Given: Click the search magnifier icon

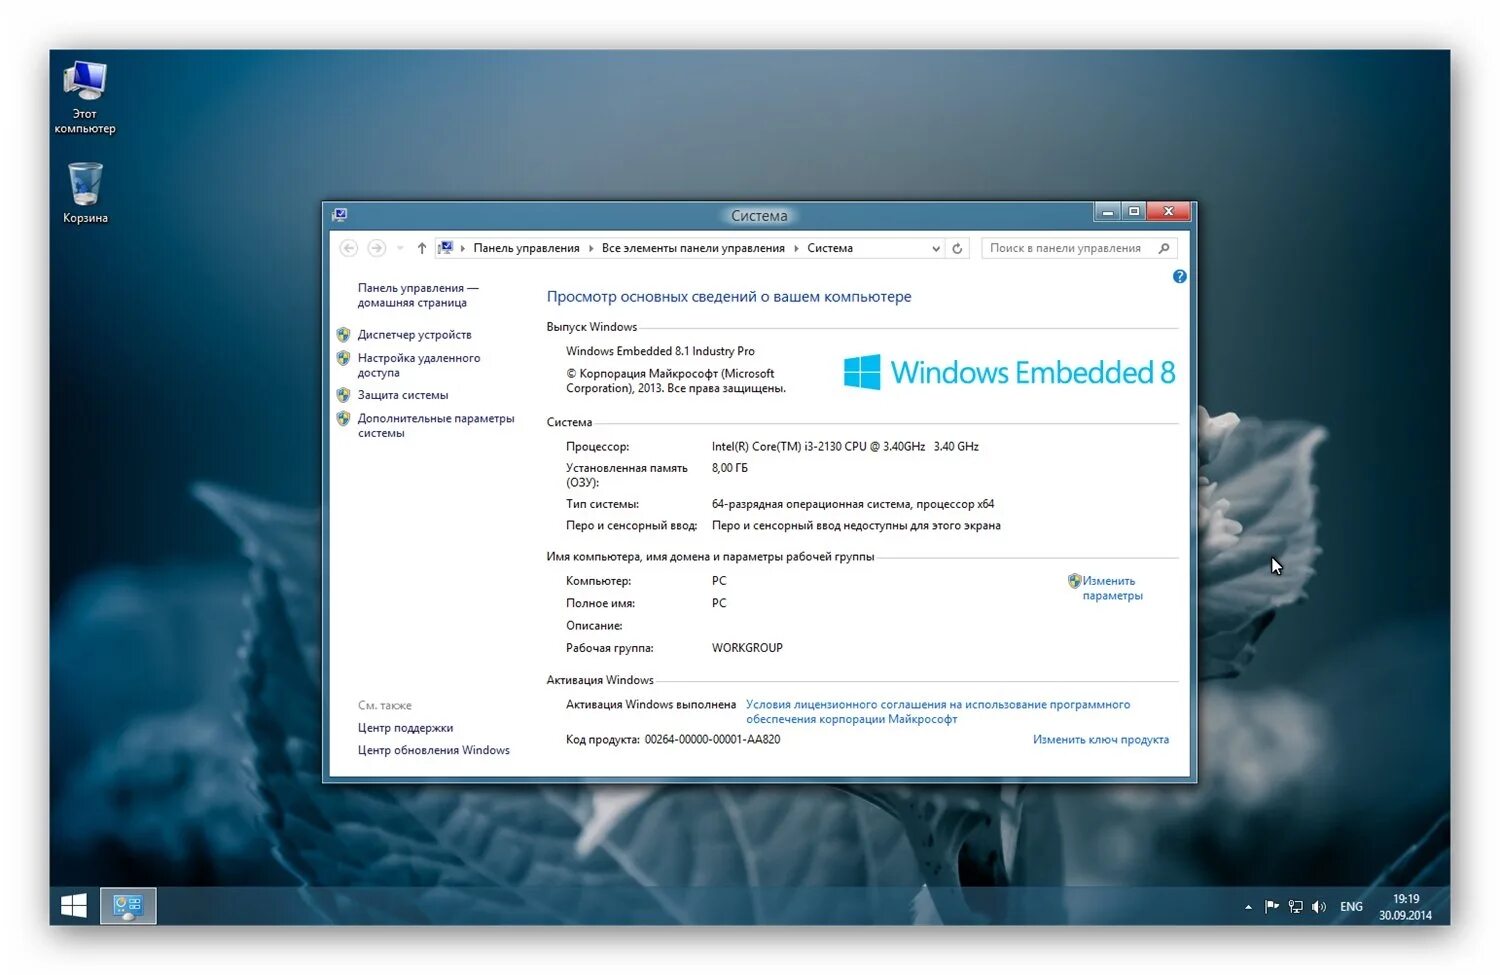Looking at the screenshot, I should pos(1164,248).
